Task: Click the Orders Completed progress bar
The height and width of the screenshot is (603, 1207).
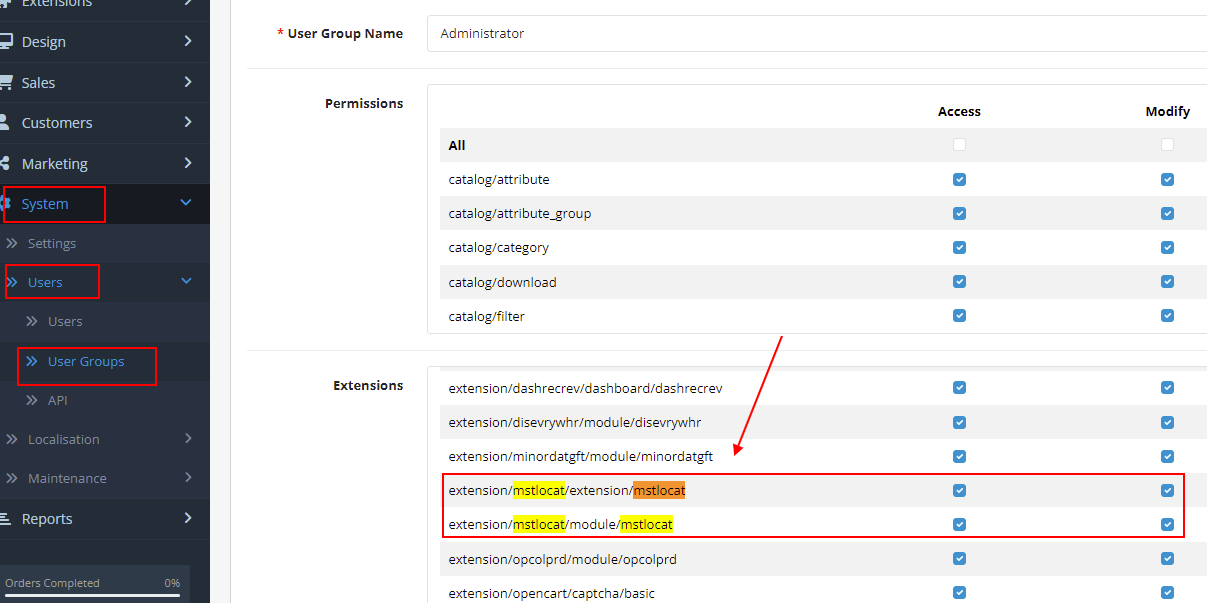Action: pyautogui.click(x=92, y=596)
